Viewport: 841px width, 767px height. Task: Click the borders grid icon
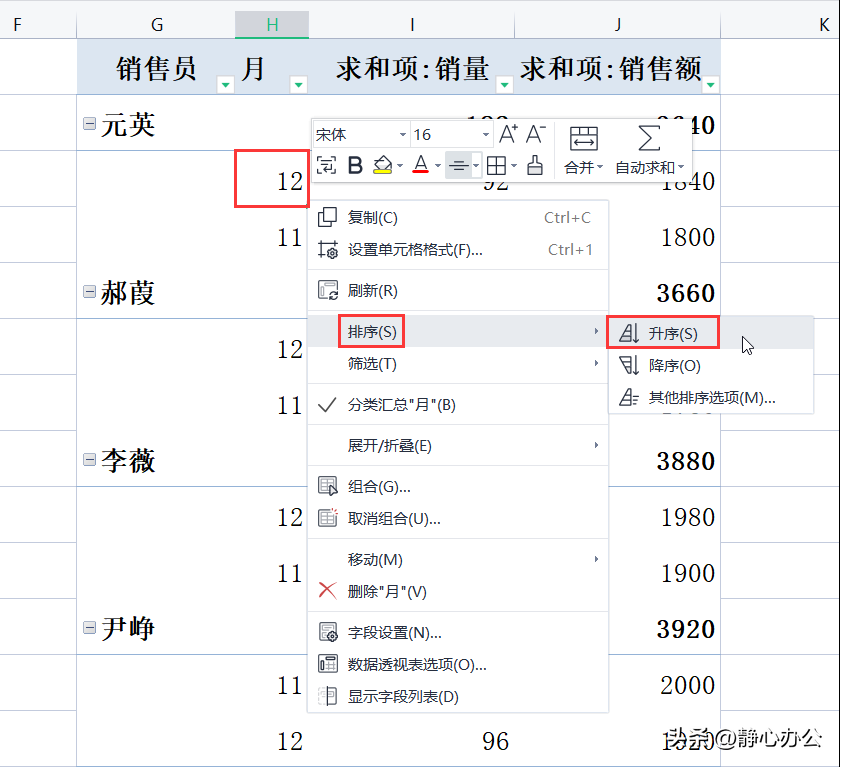point(496,166)
